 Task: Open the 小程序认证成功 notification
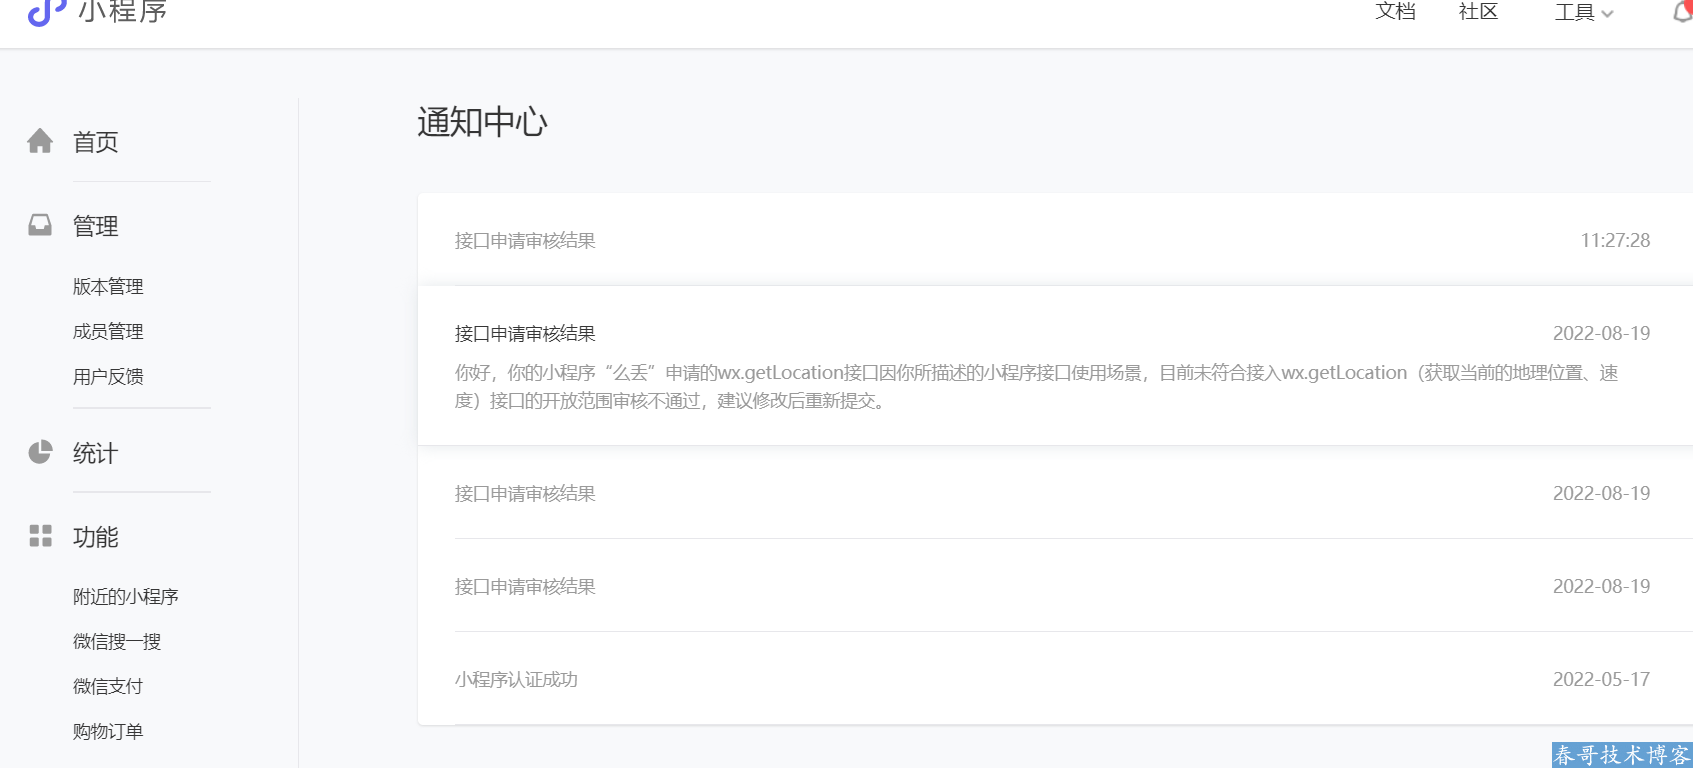1055,679
